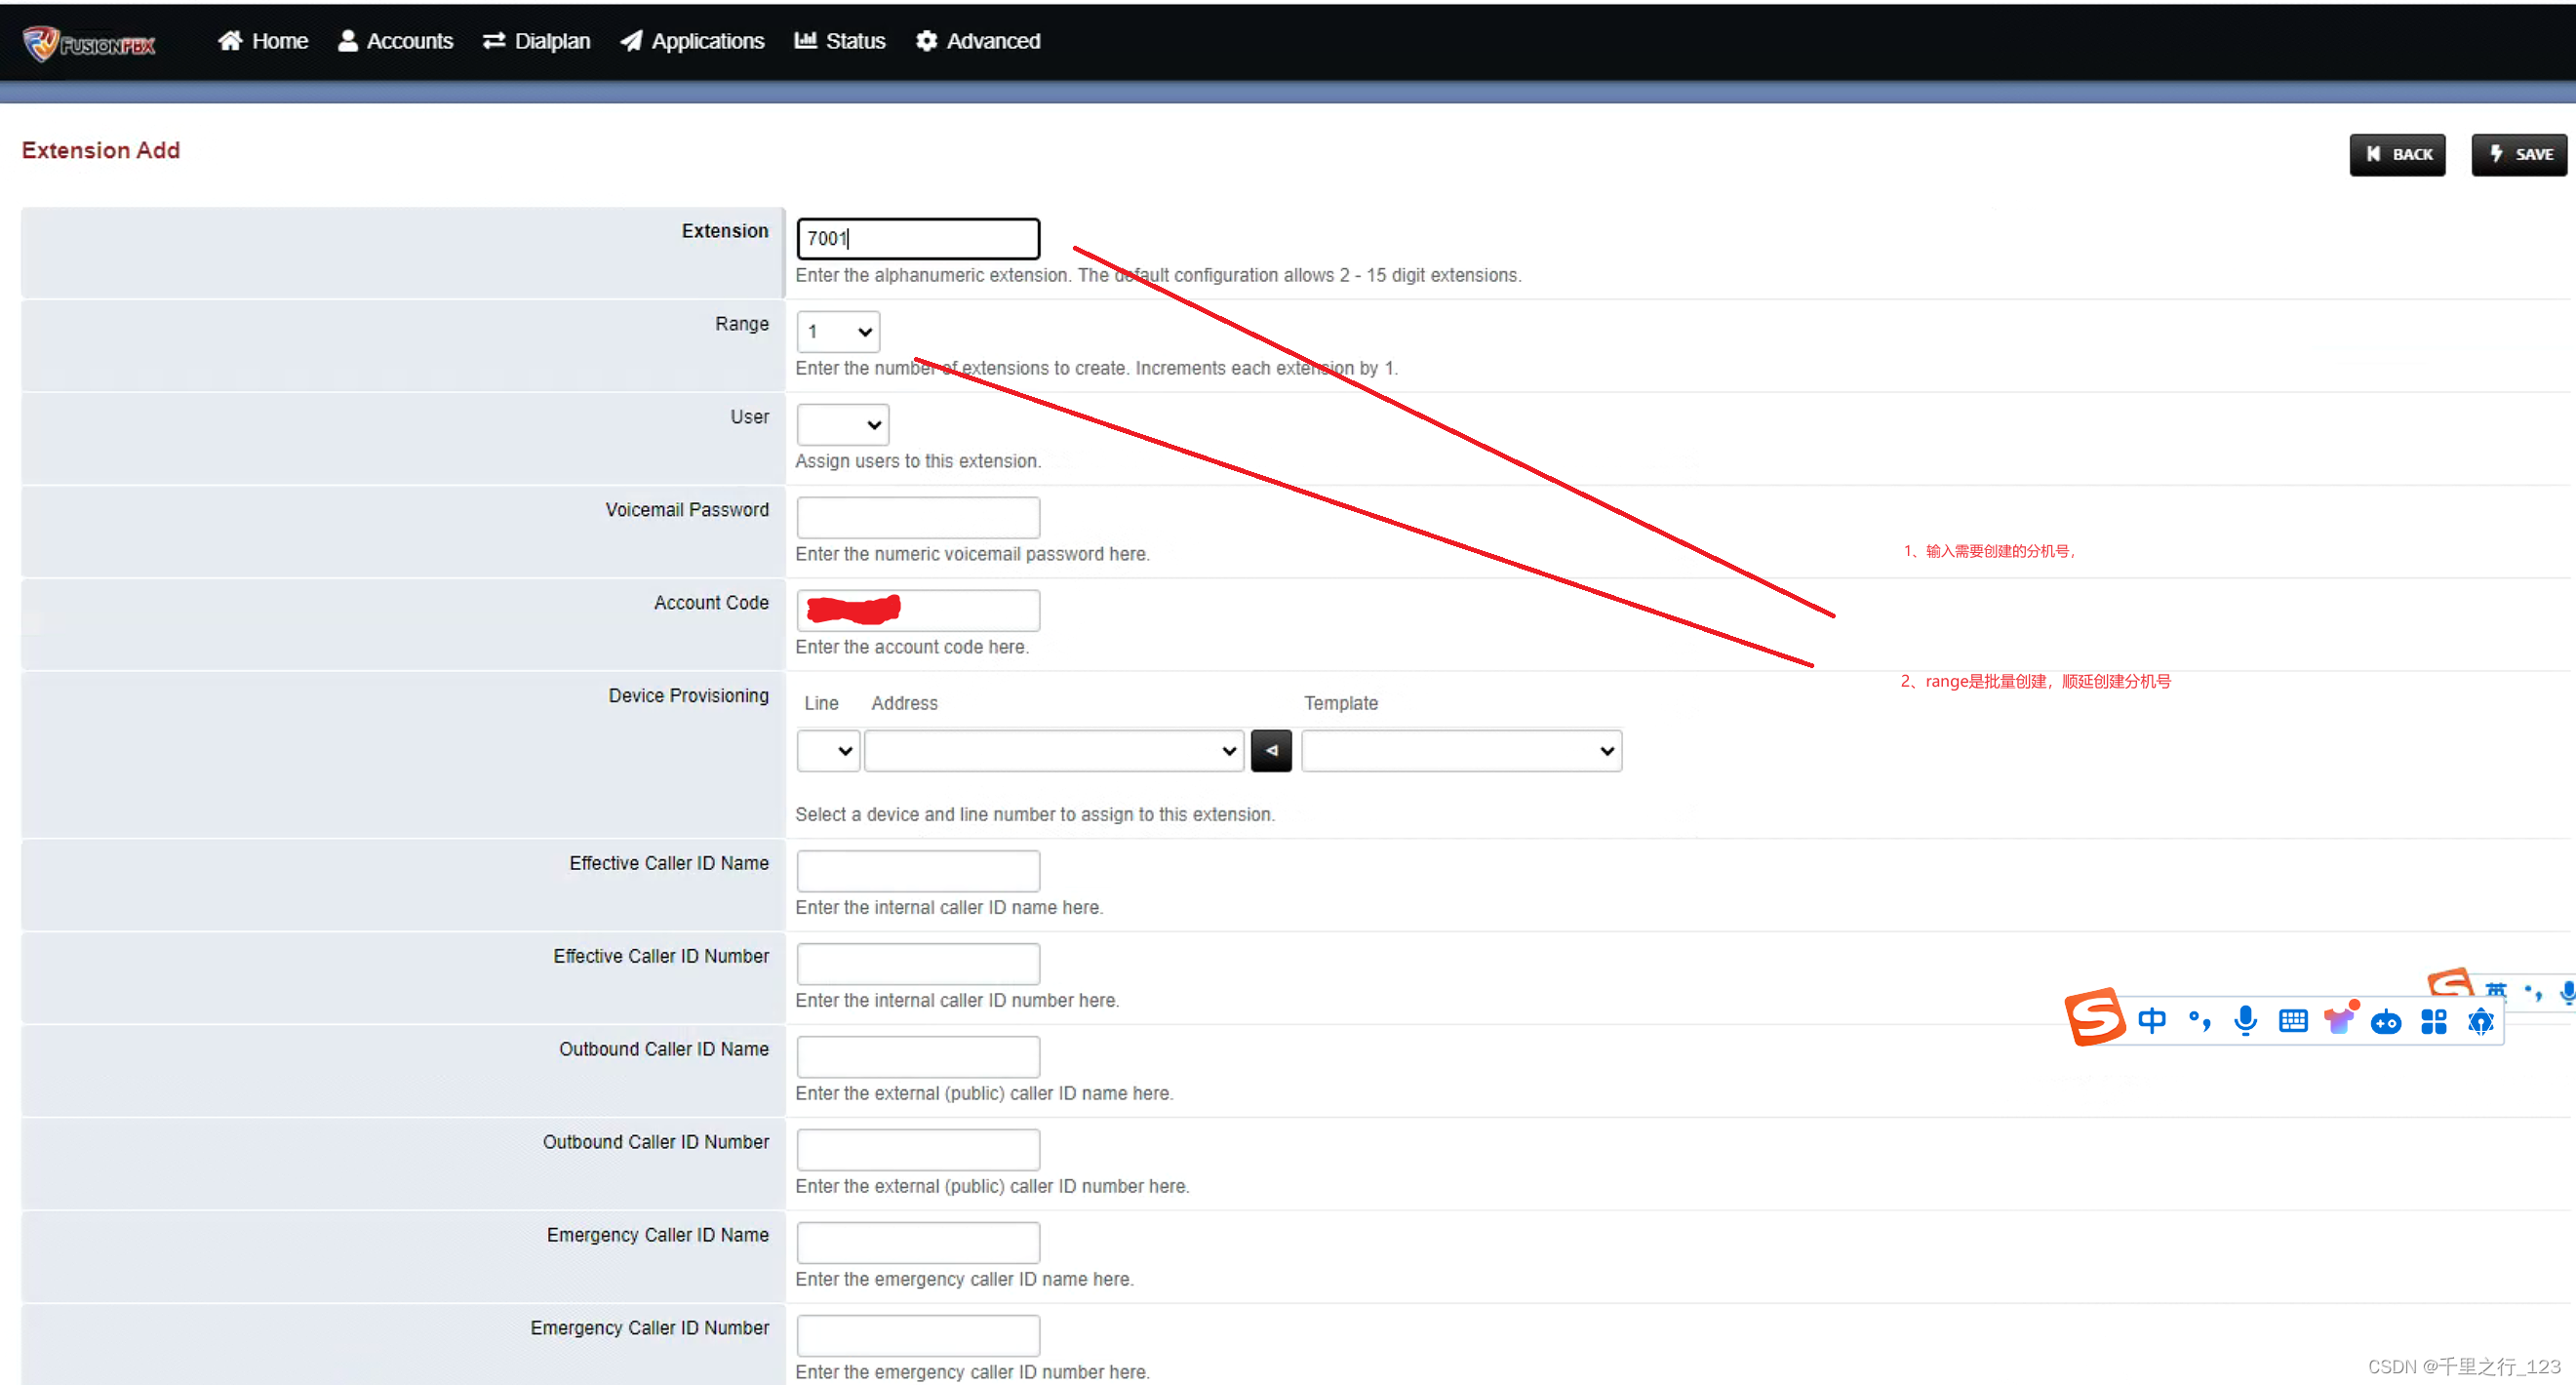
Task: Click the left-arrow button beside Address dropdown
Action: pos(1271,750)
